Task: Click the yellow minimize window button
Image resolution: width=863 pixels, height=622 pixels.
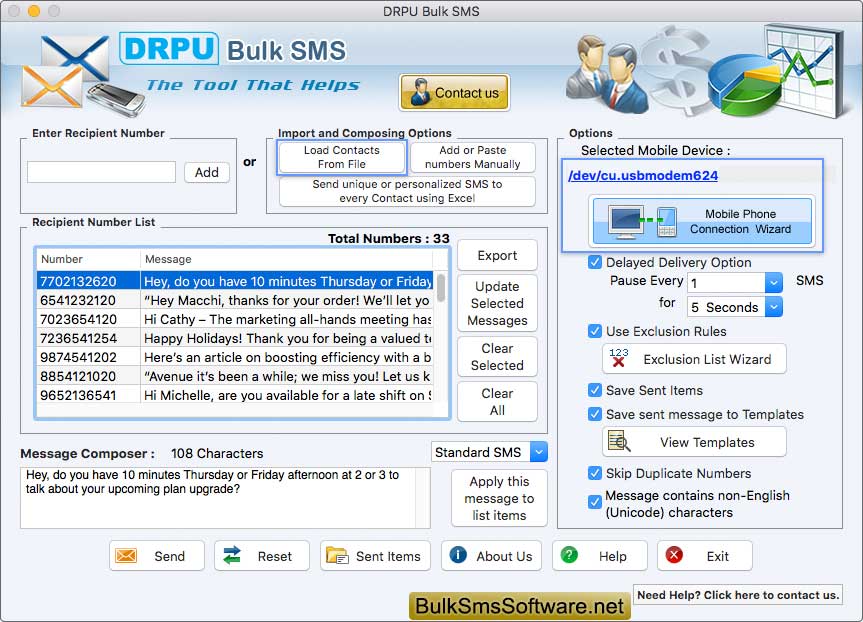Action: [34, 10]
